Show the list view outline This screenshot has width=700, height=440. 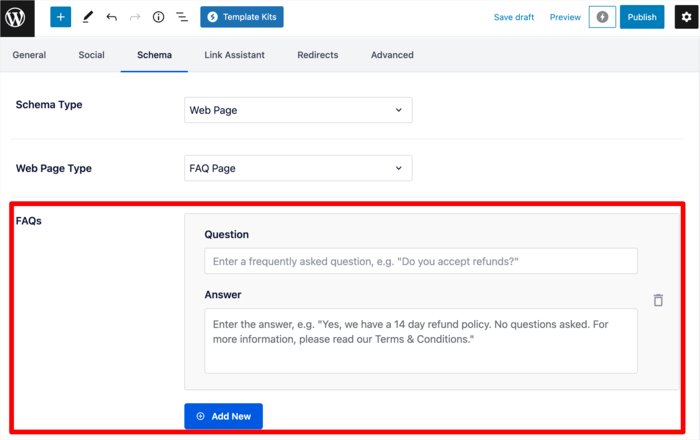pyautogui.click(x=182, y=17)
